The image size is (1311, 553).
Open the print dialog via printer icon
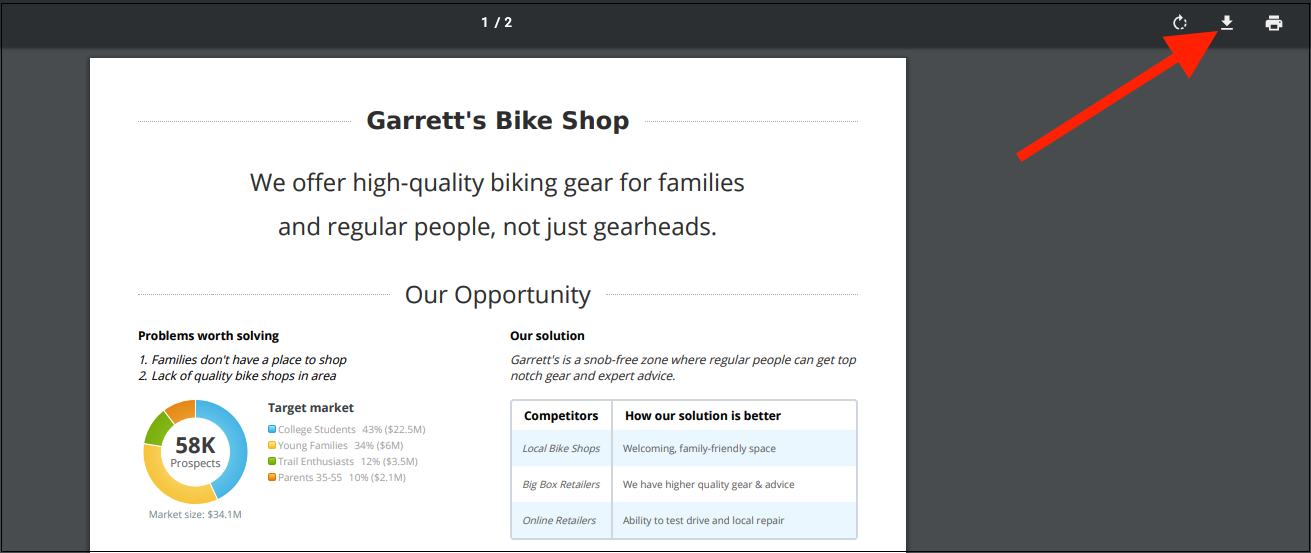(1274, 23)
